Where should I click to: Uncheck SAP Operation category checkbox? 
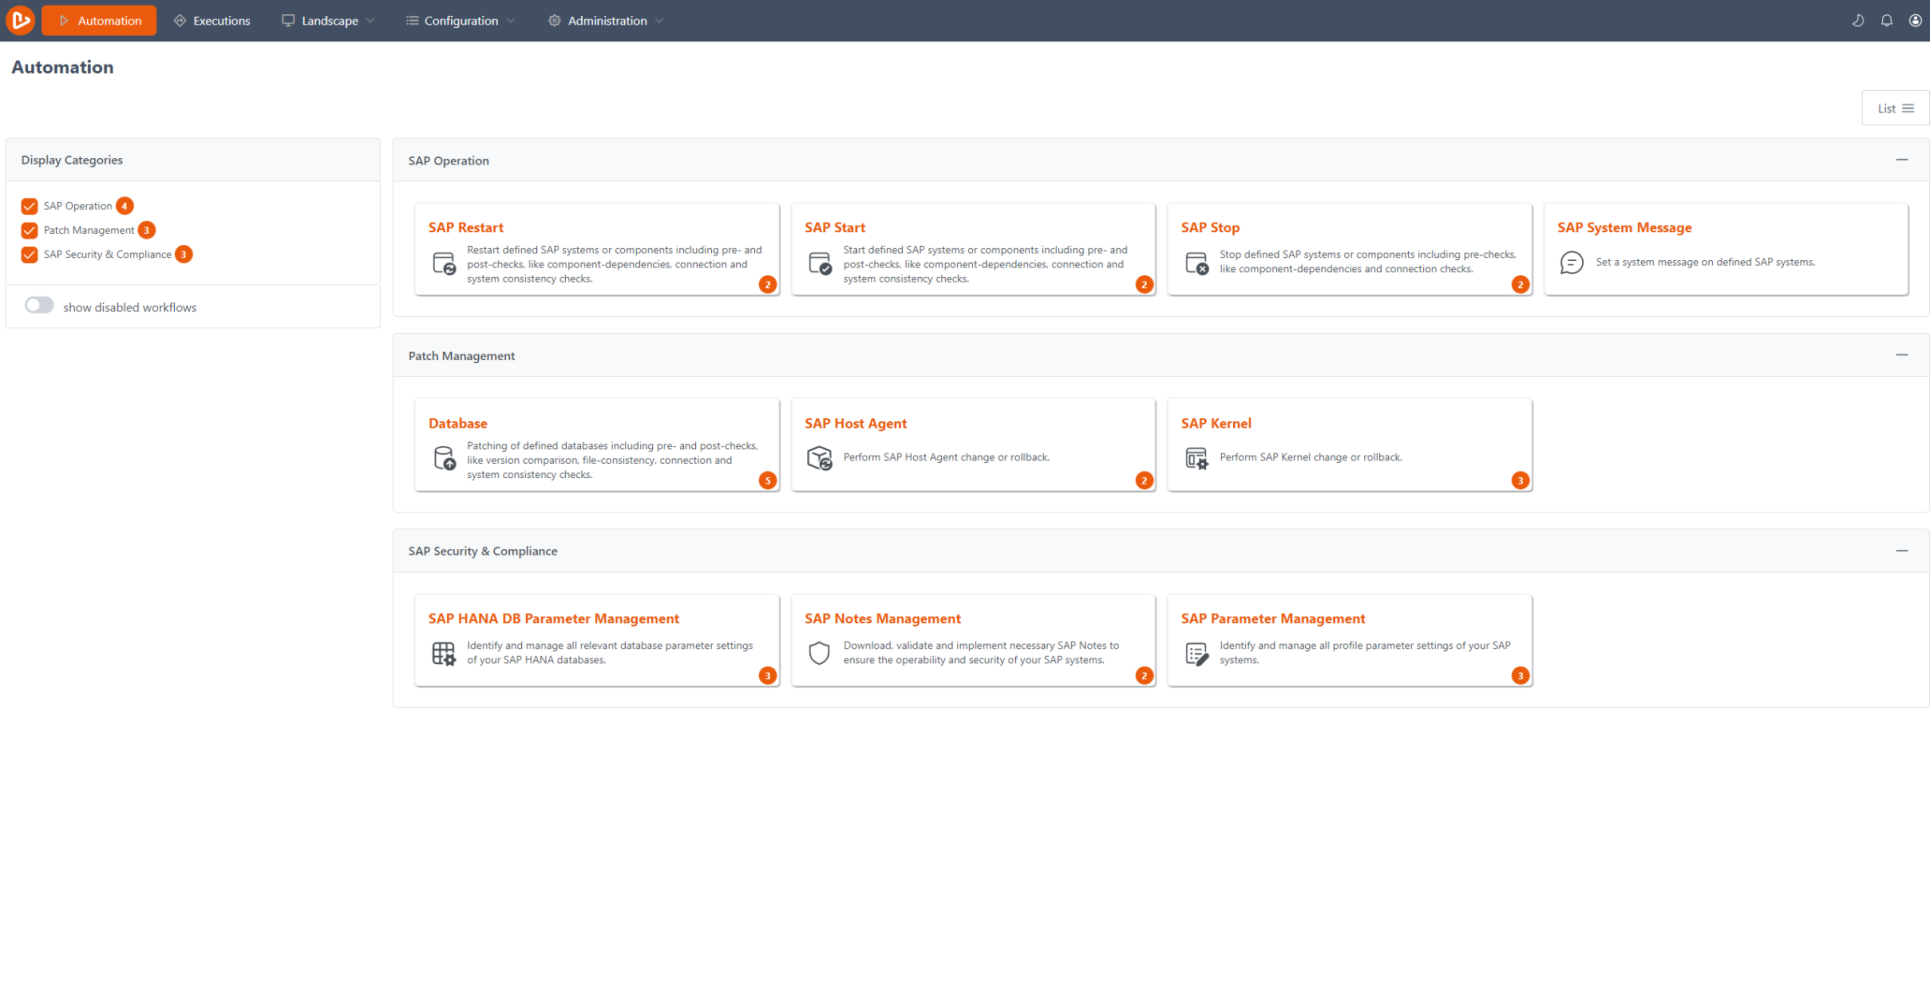(29, 206)
